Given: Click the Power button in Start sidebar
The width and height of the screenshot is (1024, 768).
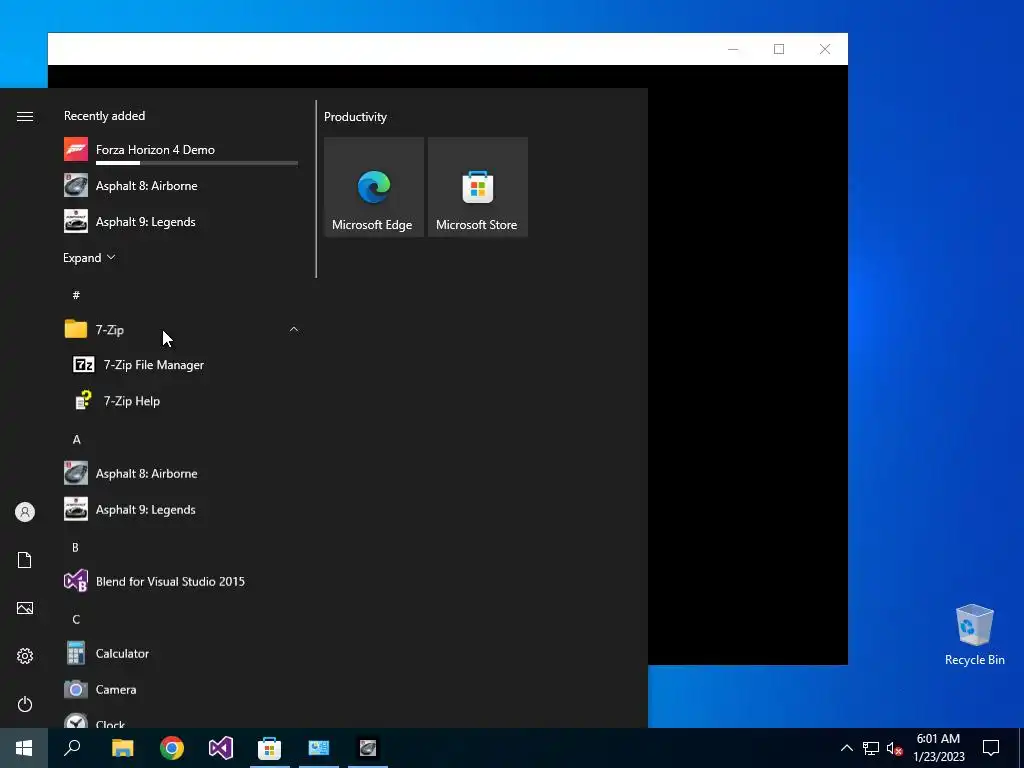Looking at the screenshot, I should coord(25,704).
